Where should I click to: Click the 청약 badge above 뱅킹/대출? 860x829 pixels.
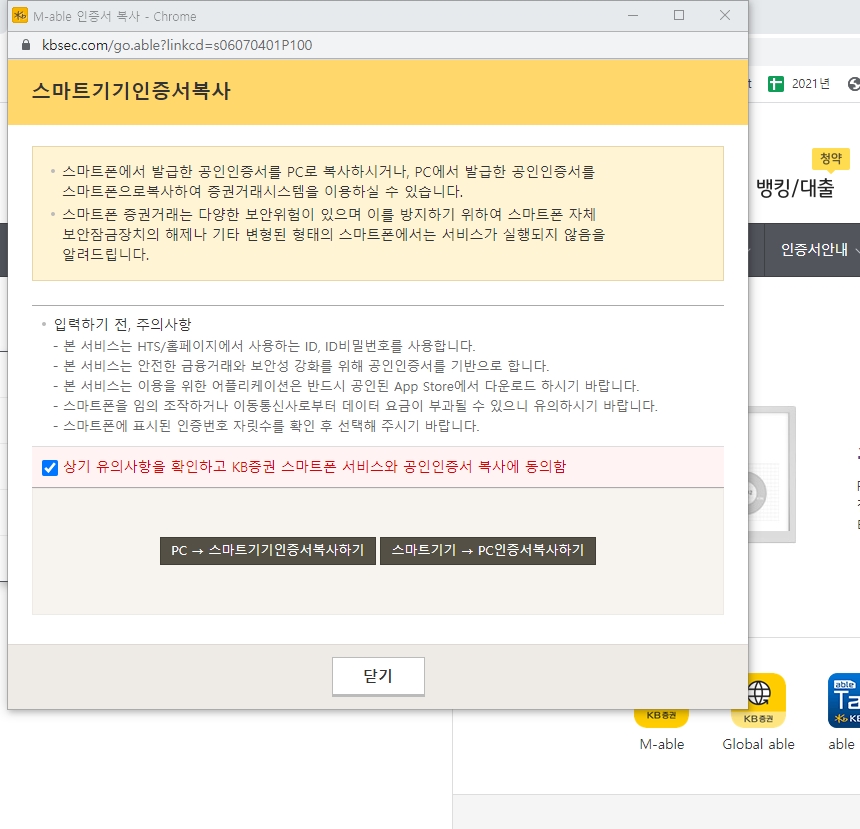click(x=830, y=159)
